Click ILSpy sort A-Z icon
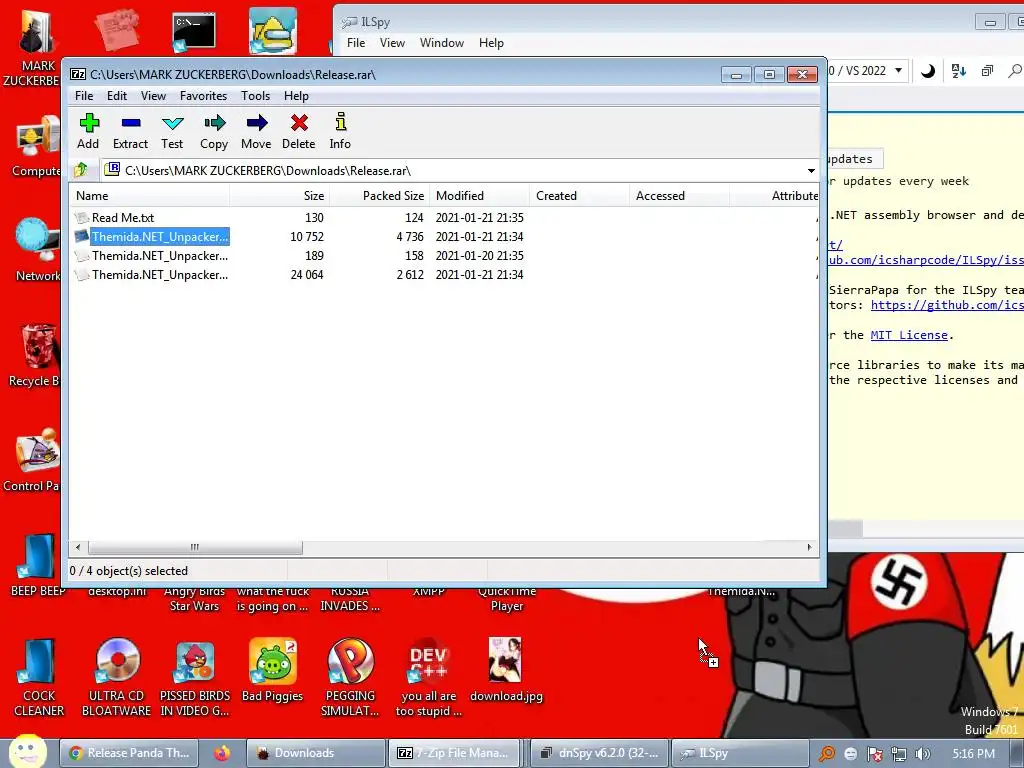The image size is (1024, 768). (x=959, y=71)
